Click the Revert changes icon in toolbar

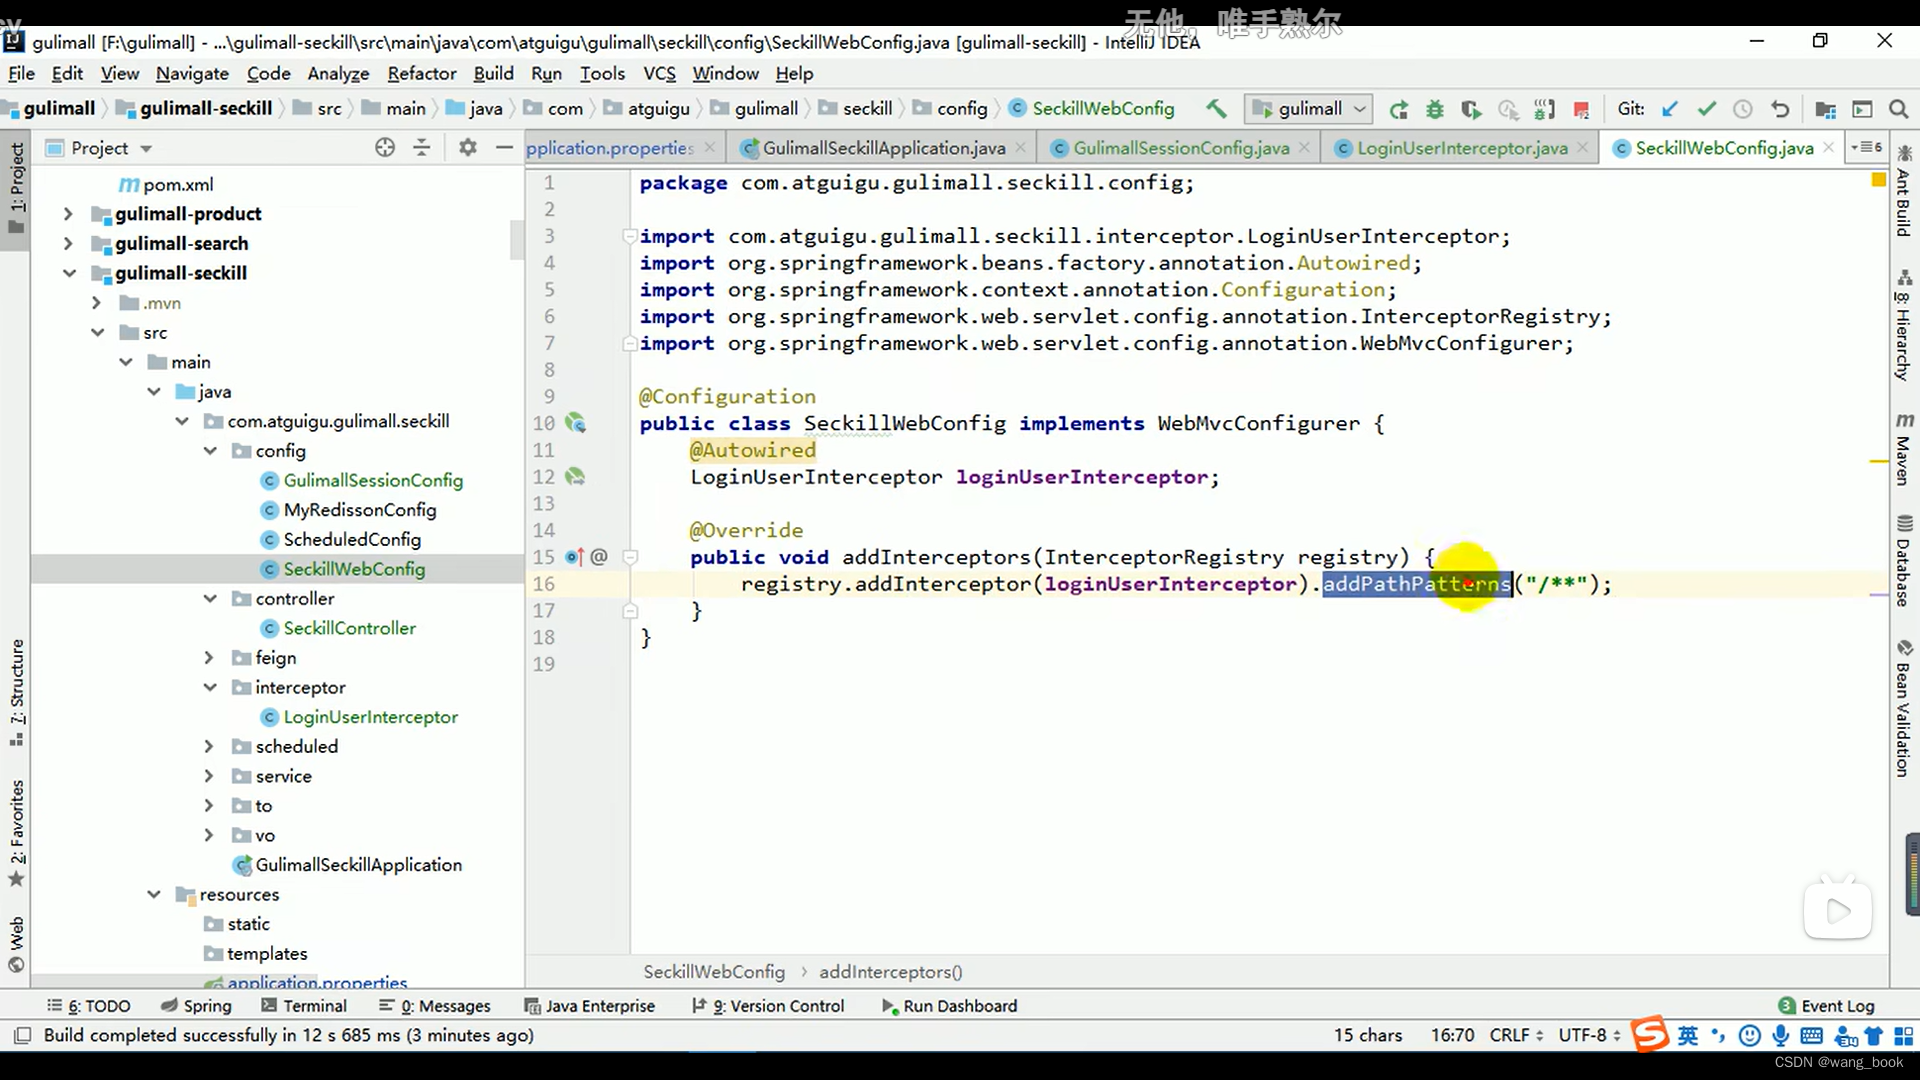(1778, 108)
